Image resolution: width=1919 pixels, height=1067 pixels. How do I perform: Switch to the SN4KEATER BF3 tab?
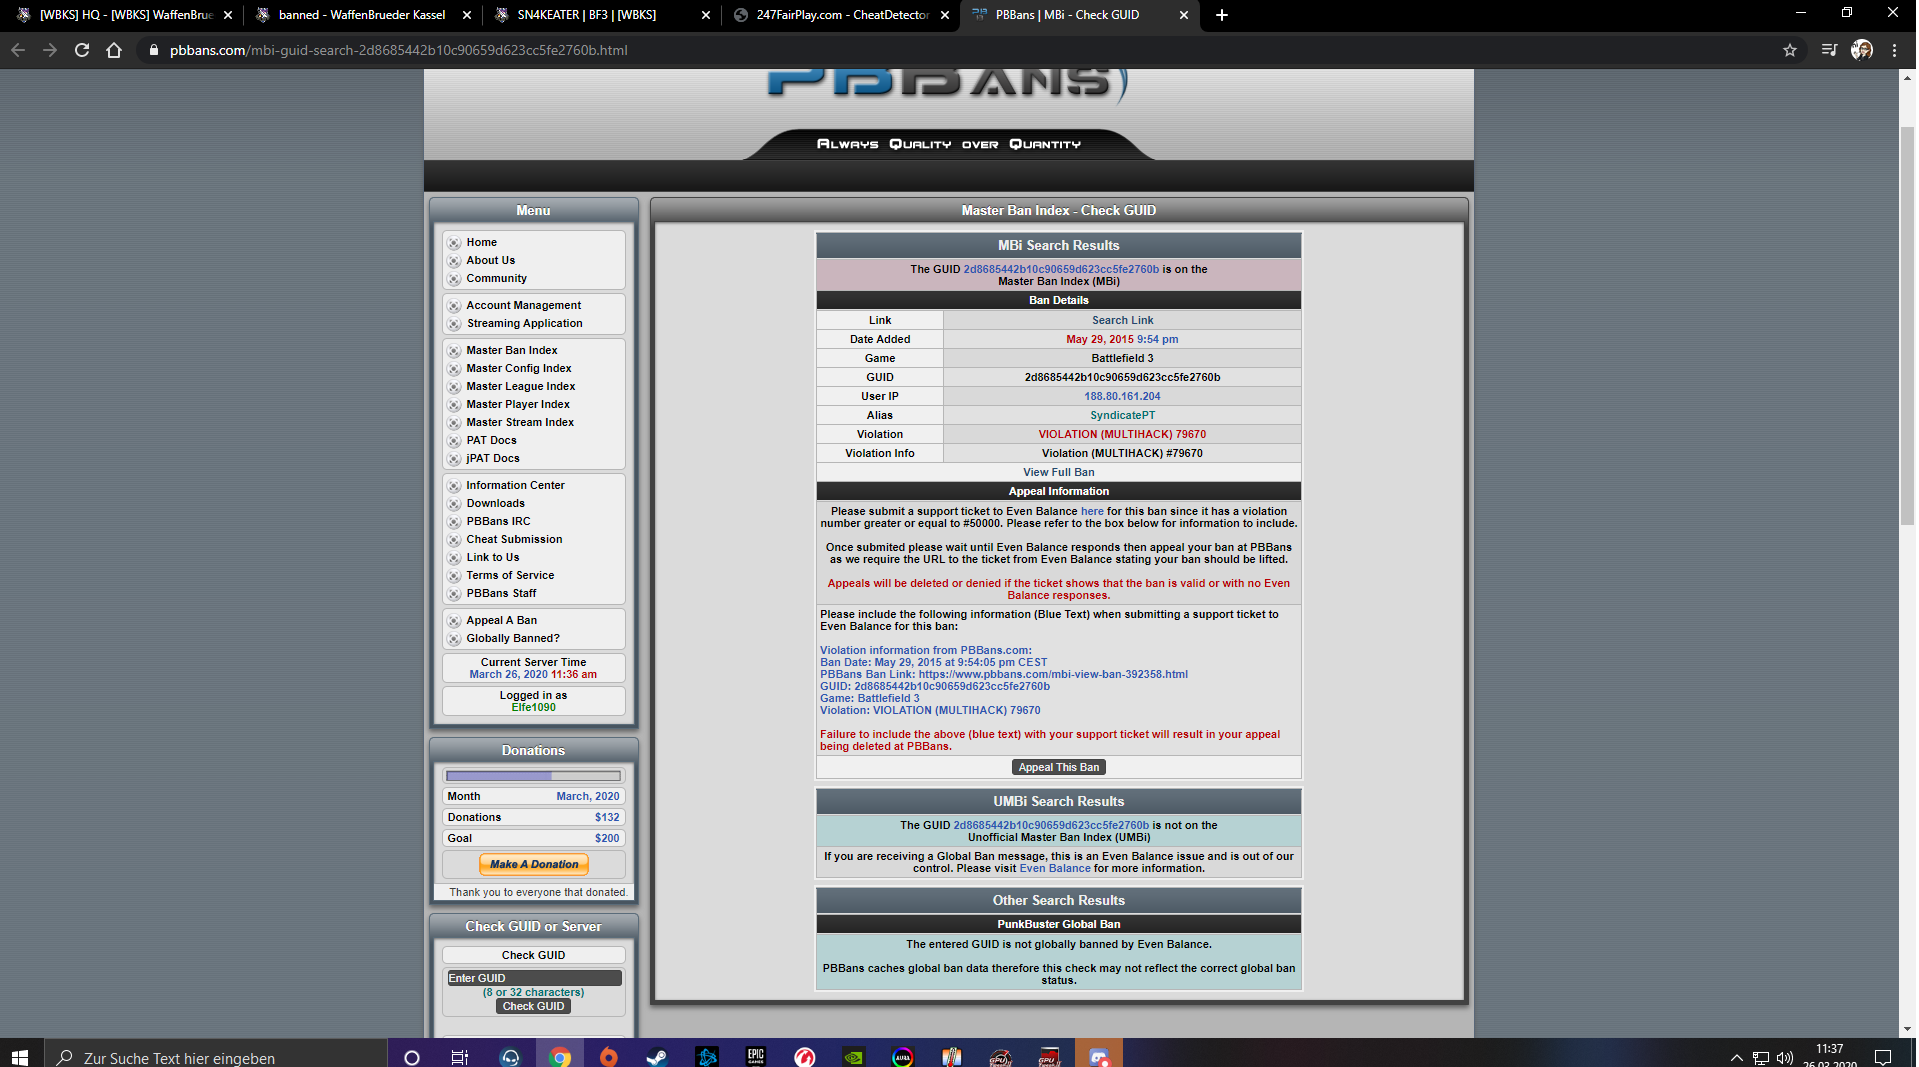[603, 15]
